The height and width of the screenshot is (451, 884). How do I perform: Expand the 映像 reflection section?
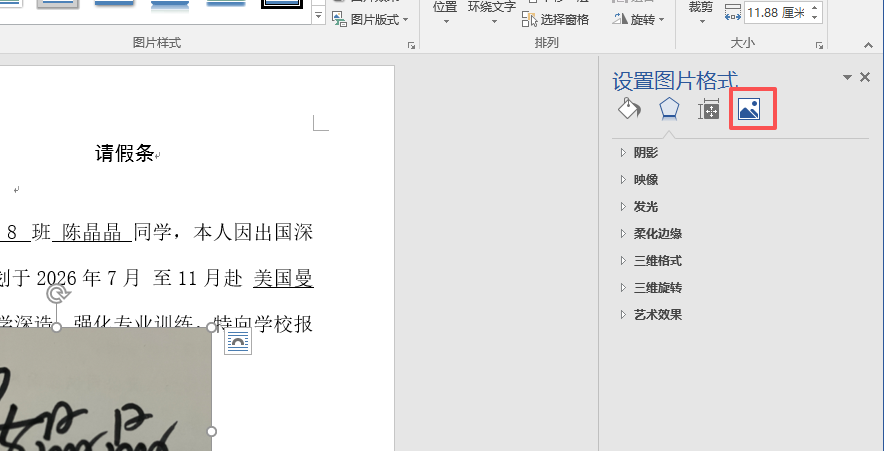[x=645, y=180]
